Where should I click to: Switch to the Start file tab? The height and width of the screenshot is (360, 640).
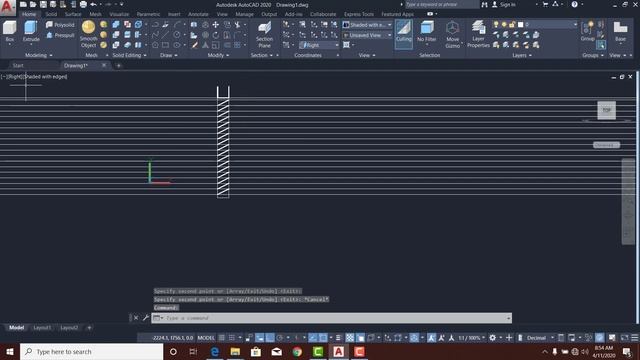(x=18, y=65)
